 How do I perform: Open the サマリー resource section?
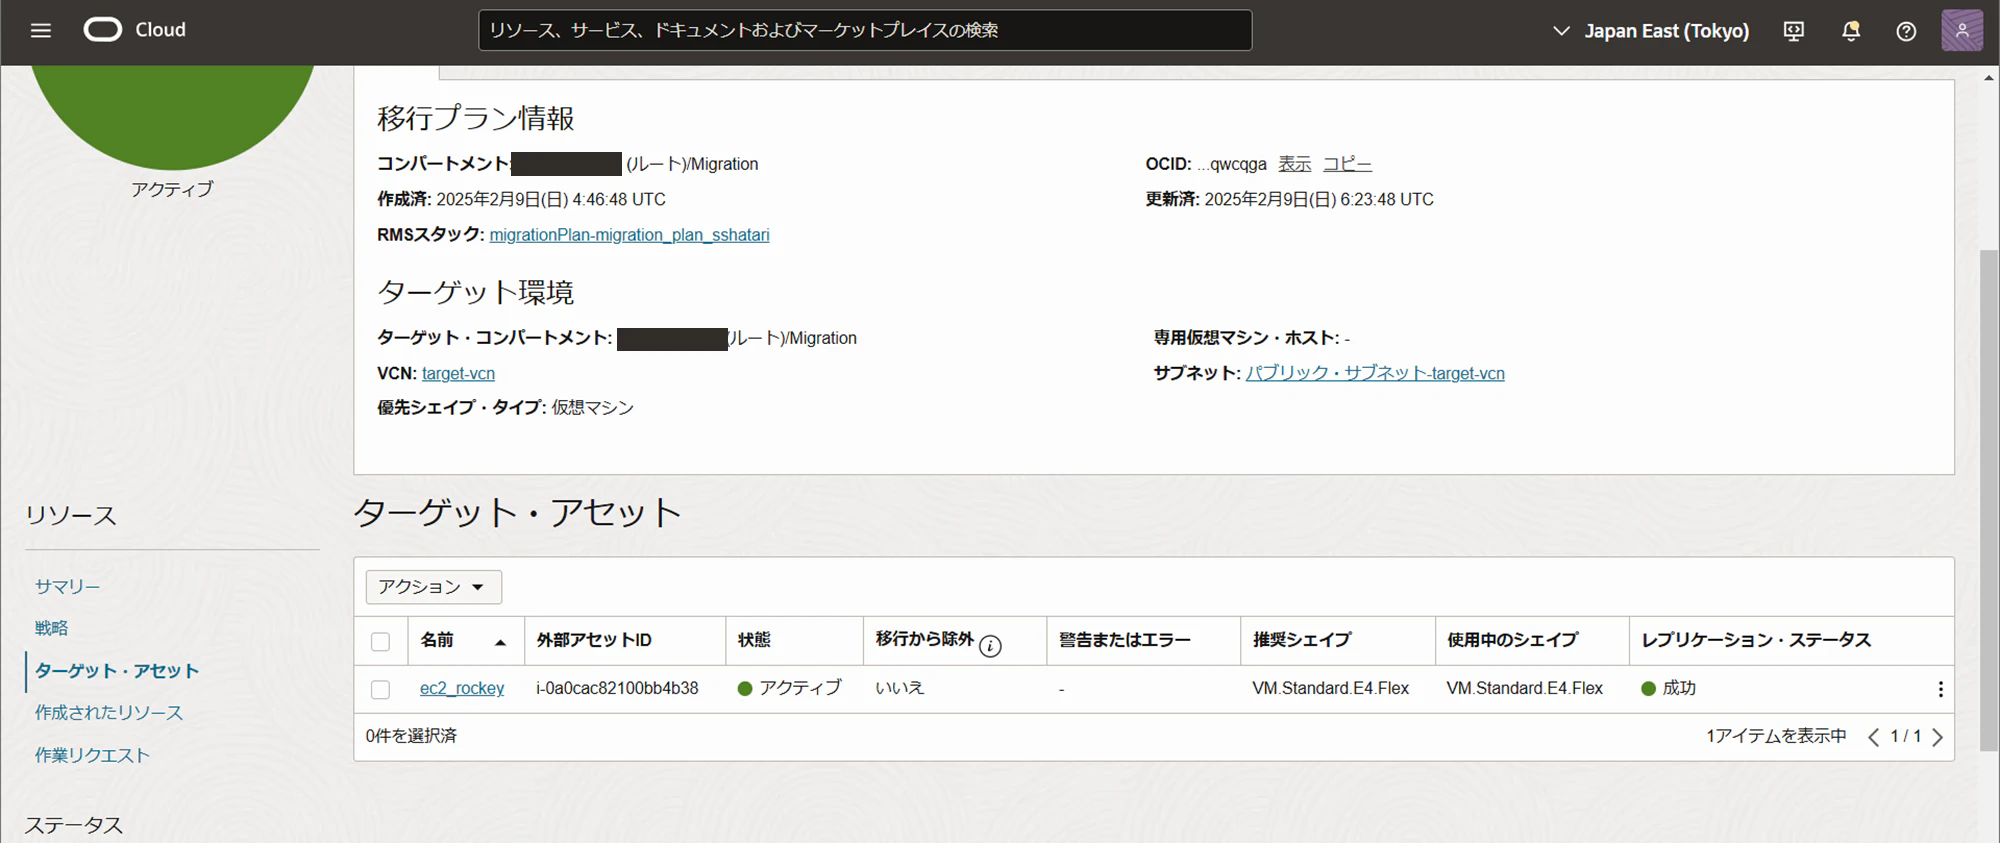click(67, 587)
